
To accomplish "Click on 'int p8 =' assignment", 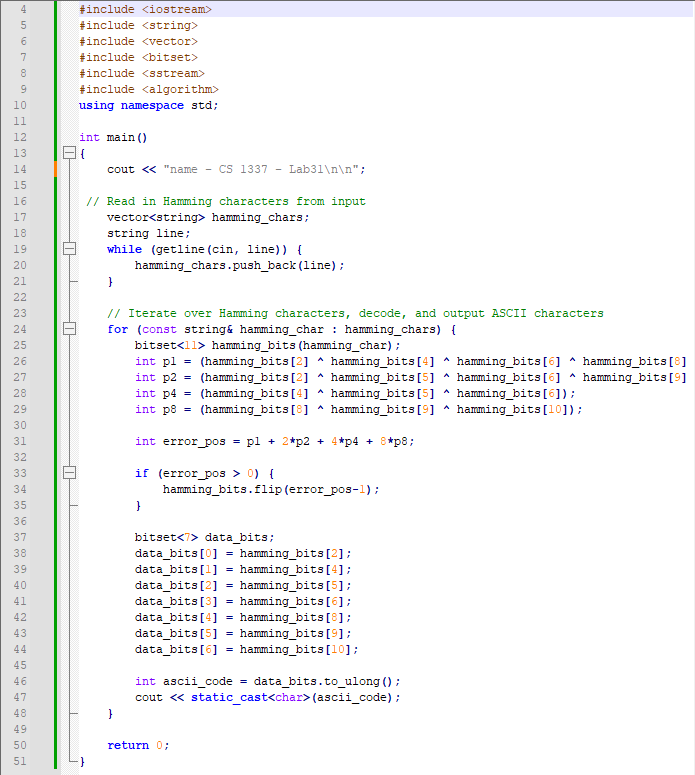I will (x=163, y=409).
